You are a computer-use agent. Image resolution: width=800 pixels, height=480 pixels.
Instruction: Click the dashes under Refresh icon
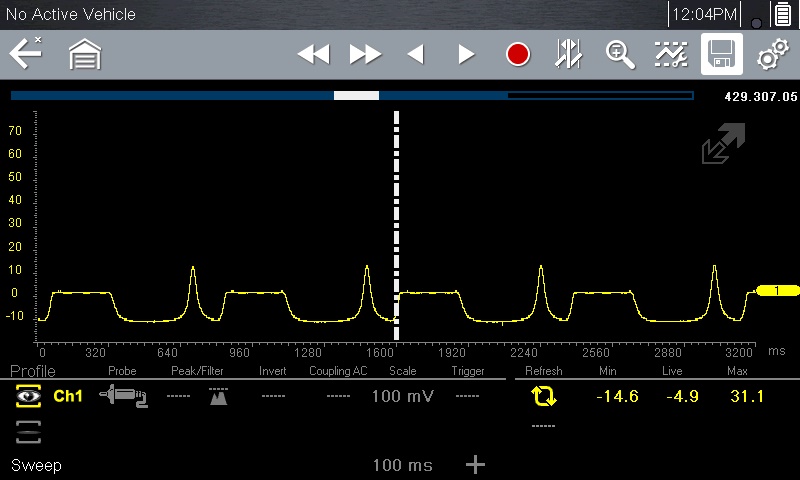coord(543,426)
